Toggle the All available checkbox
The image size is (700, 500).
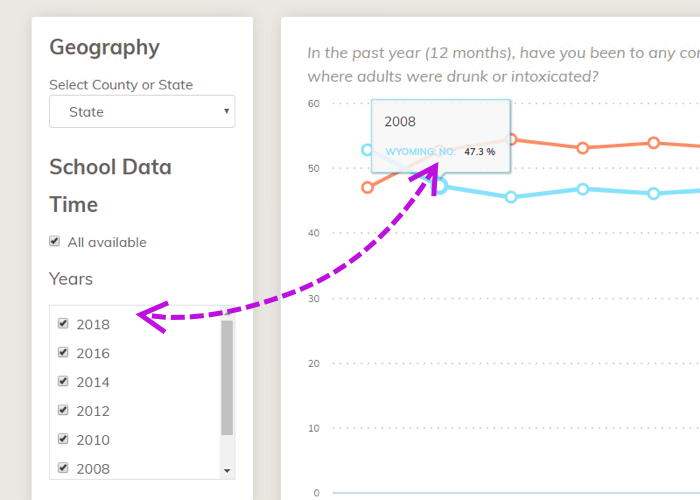(x=54, y=242)
